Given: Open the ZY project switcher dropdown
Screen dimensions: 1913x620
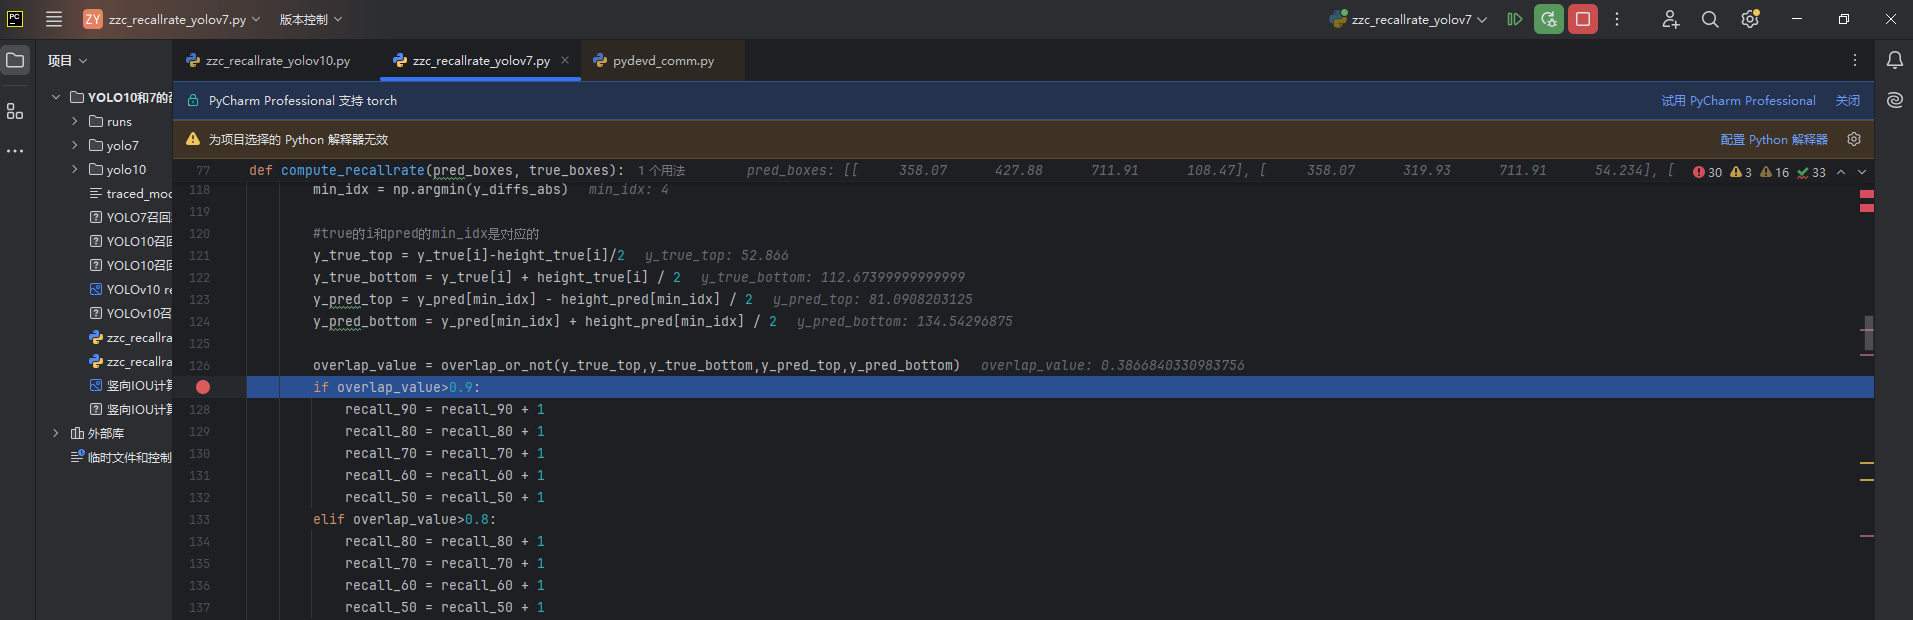Looking at the screenshot, I should [x=171, y=19].
